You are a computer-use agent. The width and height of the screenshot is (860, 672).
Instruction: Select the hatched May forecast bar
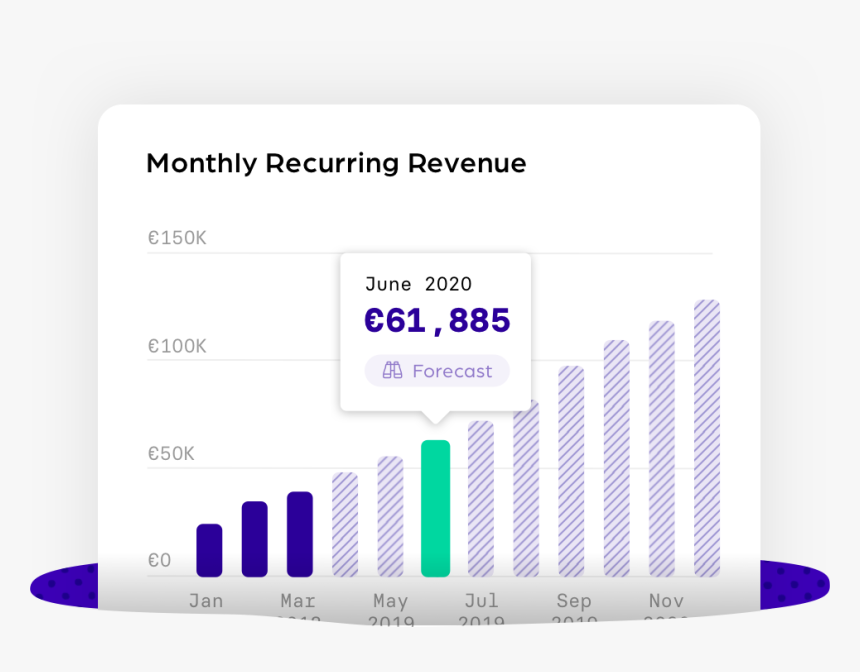tap(391, 516)
